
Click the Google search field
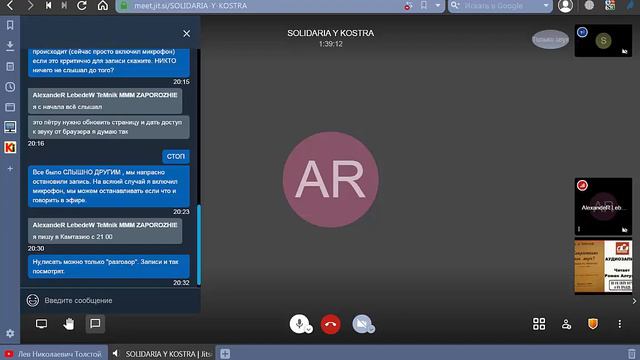(x=500, y=6)
